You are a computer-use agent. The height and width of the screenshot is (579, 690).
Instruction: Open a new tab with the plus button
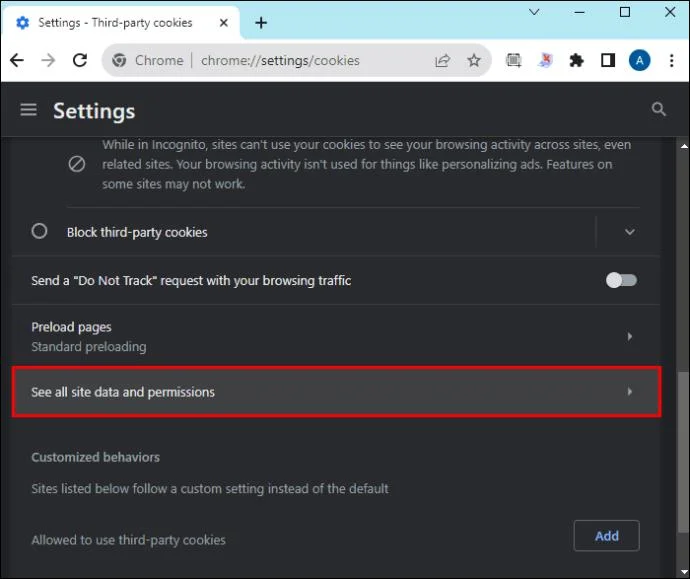coord(261,22)
